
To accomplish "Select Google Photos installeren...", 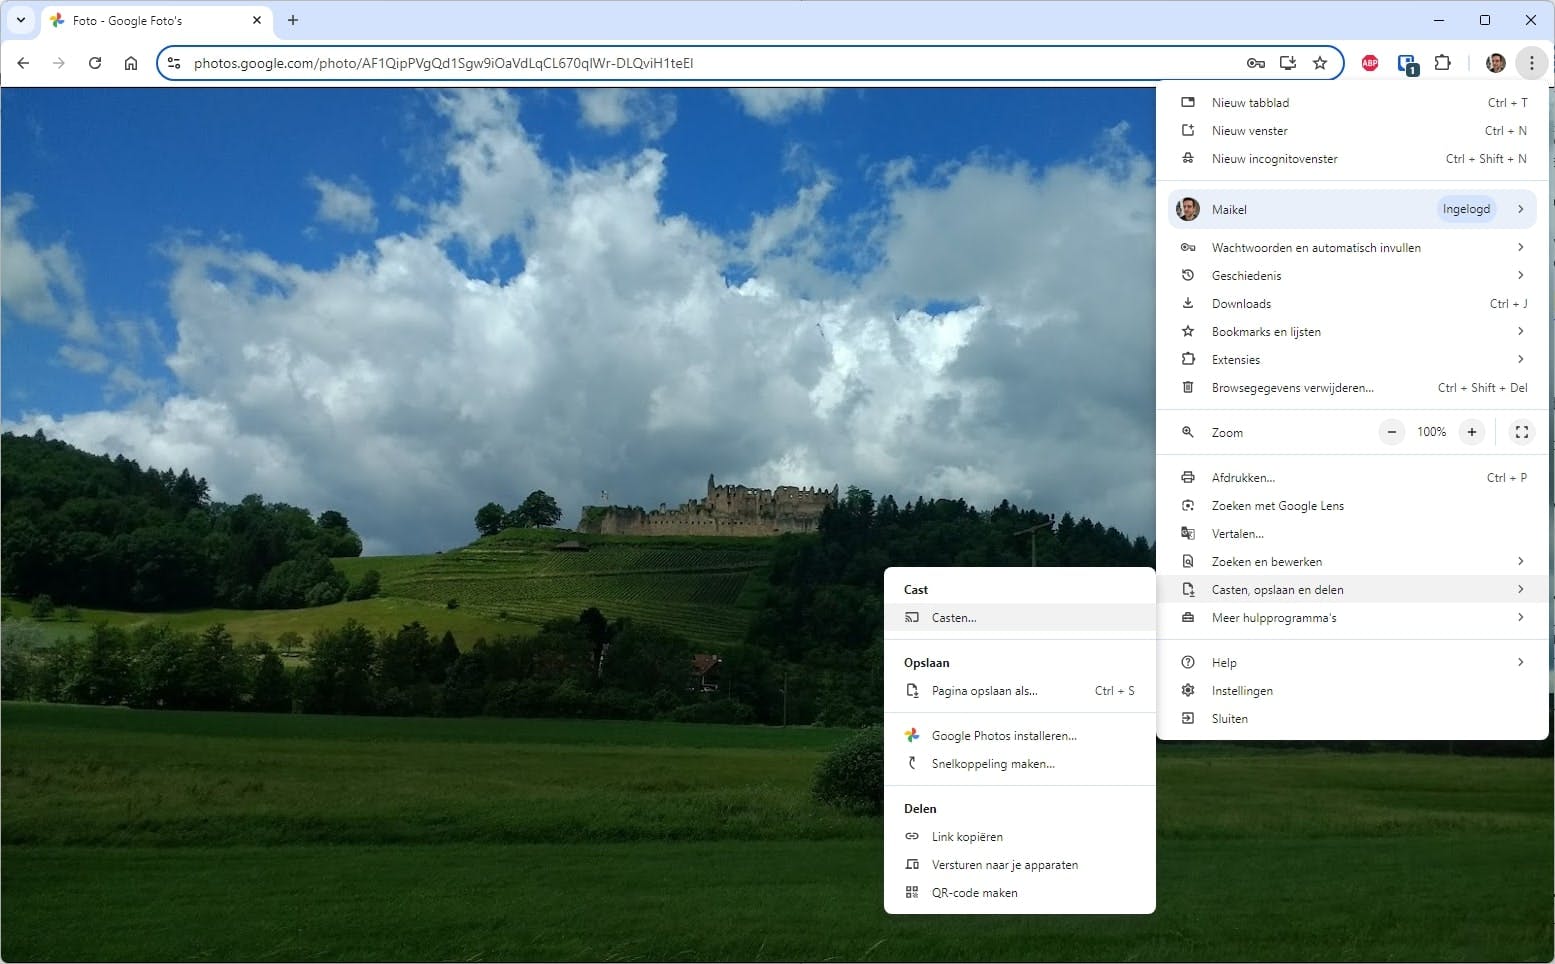I will point(1020,735).
